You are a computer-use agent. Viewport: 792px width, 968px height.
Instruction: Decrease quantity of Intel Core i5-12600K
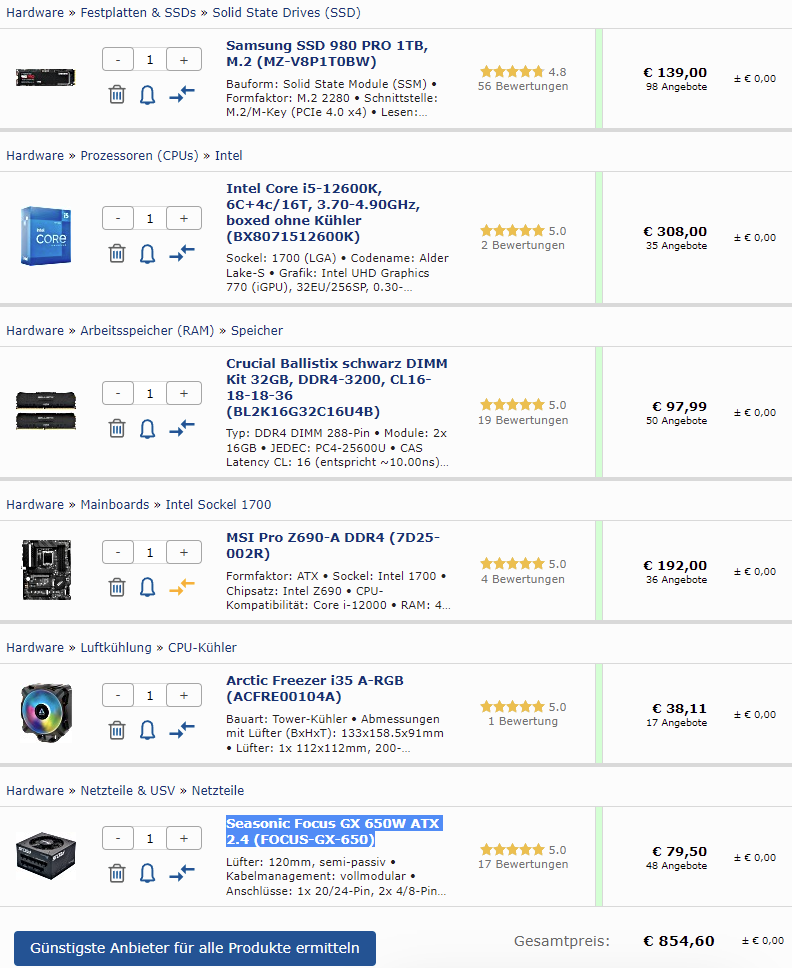point(118,219)
